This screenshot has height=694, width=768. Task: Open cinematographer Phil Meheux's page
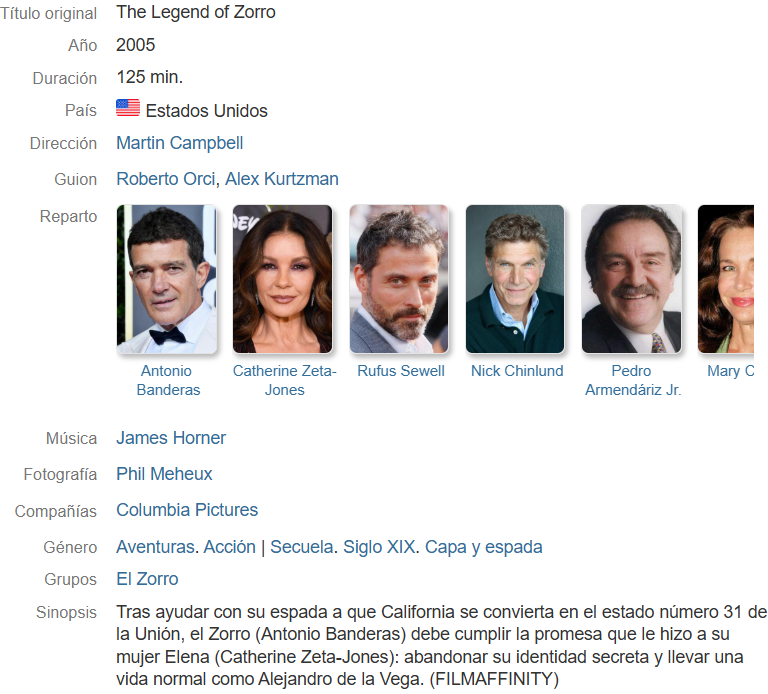164,474
